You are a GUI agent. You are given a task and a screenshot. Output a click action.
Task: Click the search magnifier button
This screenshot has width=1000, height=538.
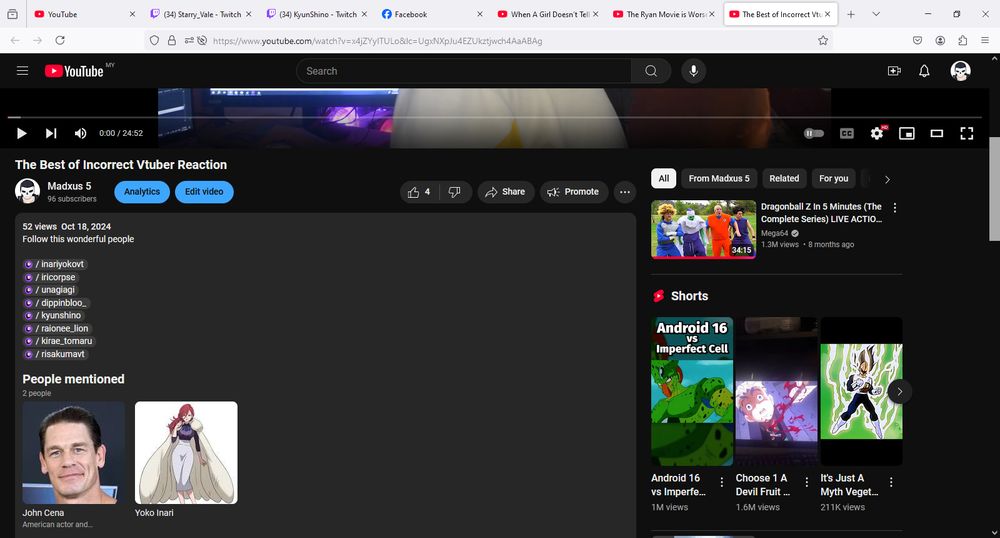pos(651,71)
